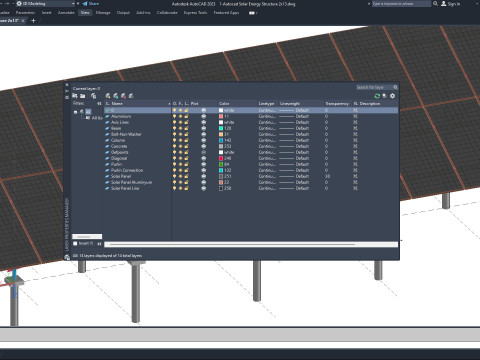Toggle On lightbulb for Aluminium layer
The width and height of the screenshot is (480, 360).
(174, 116)
